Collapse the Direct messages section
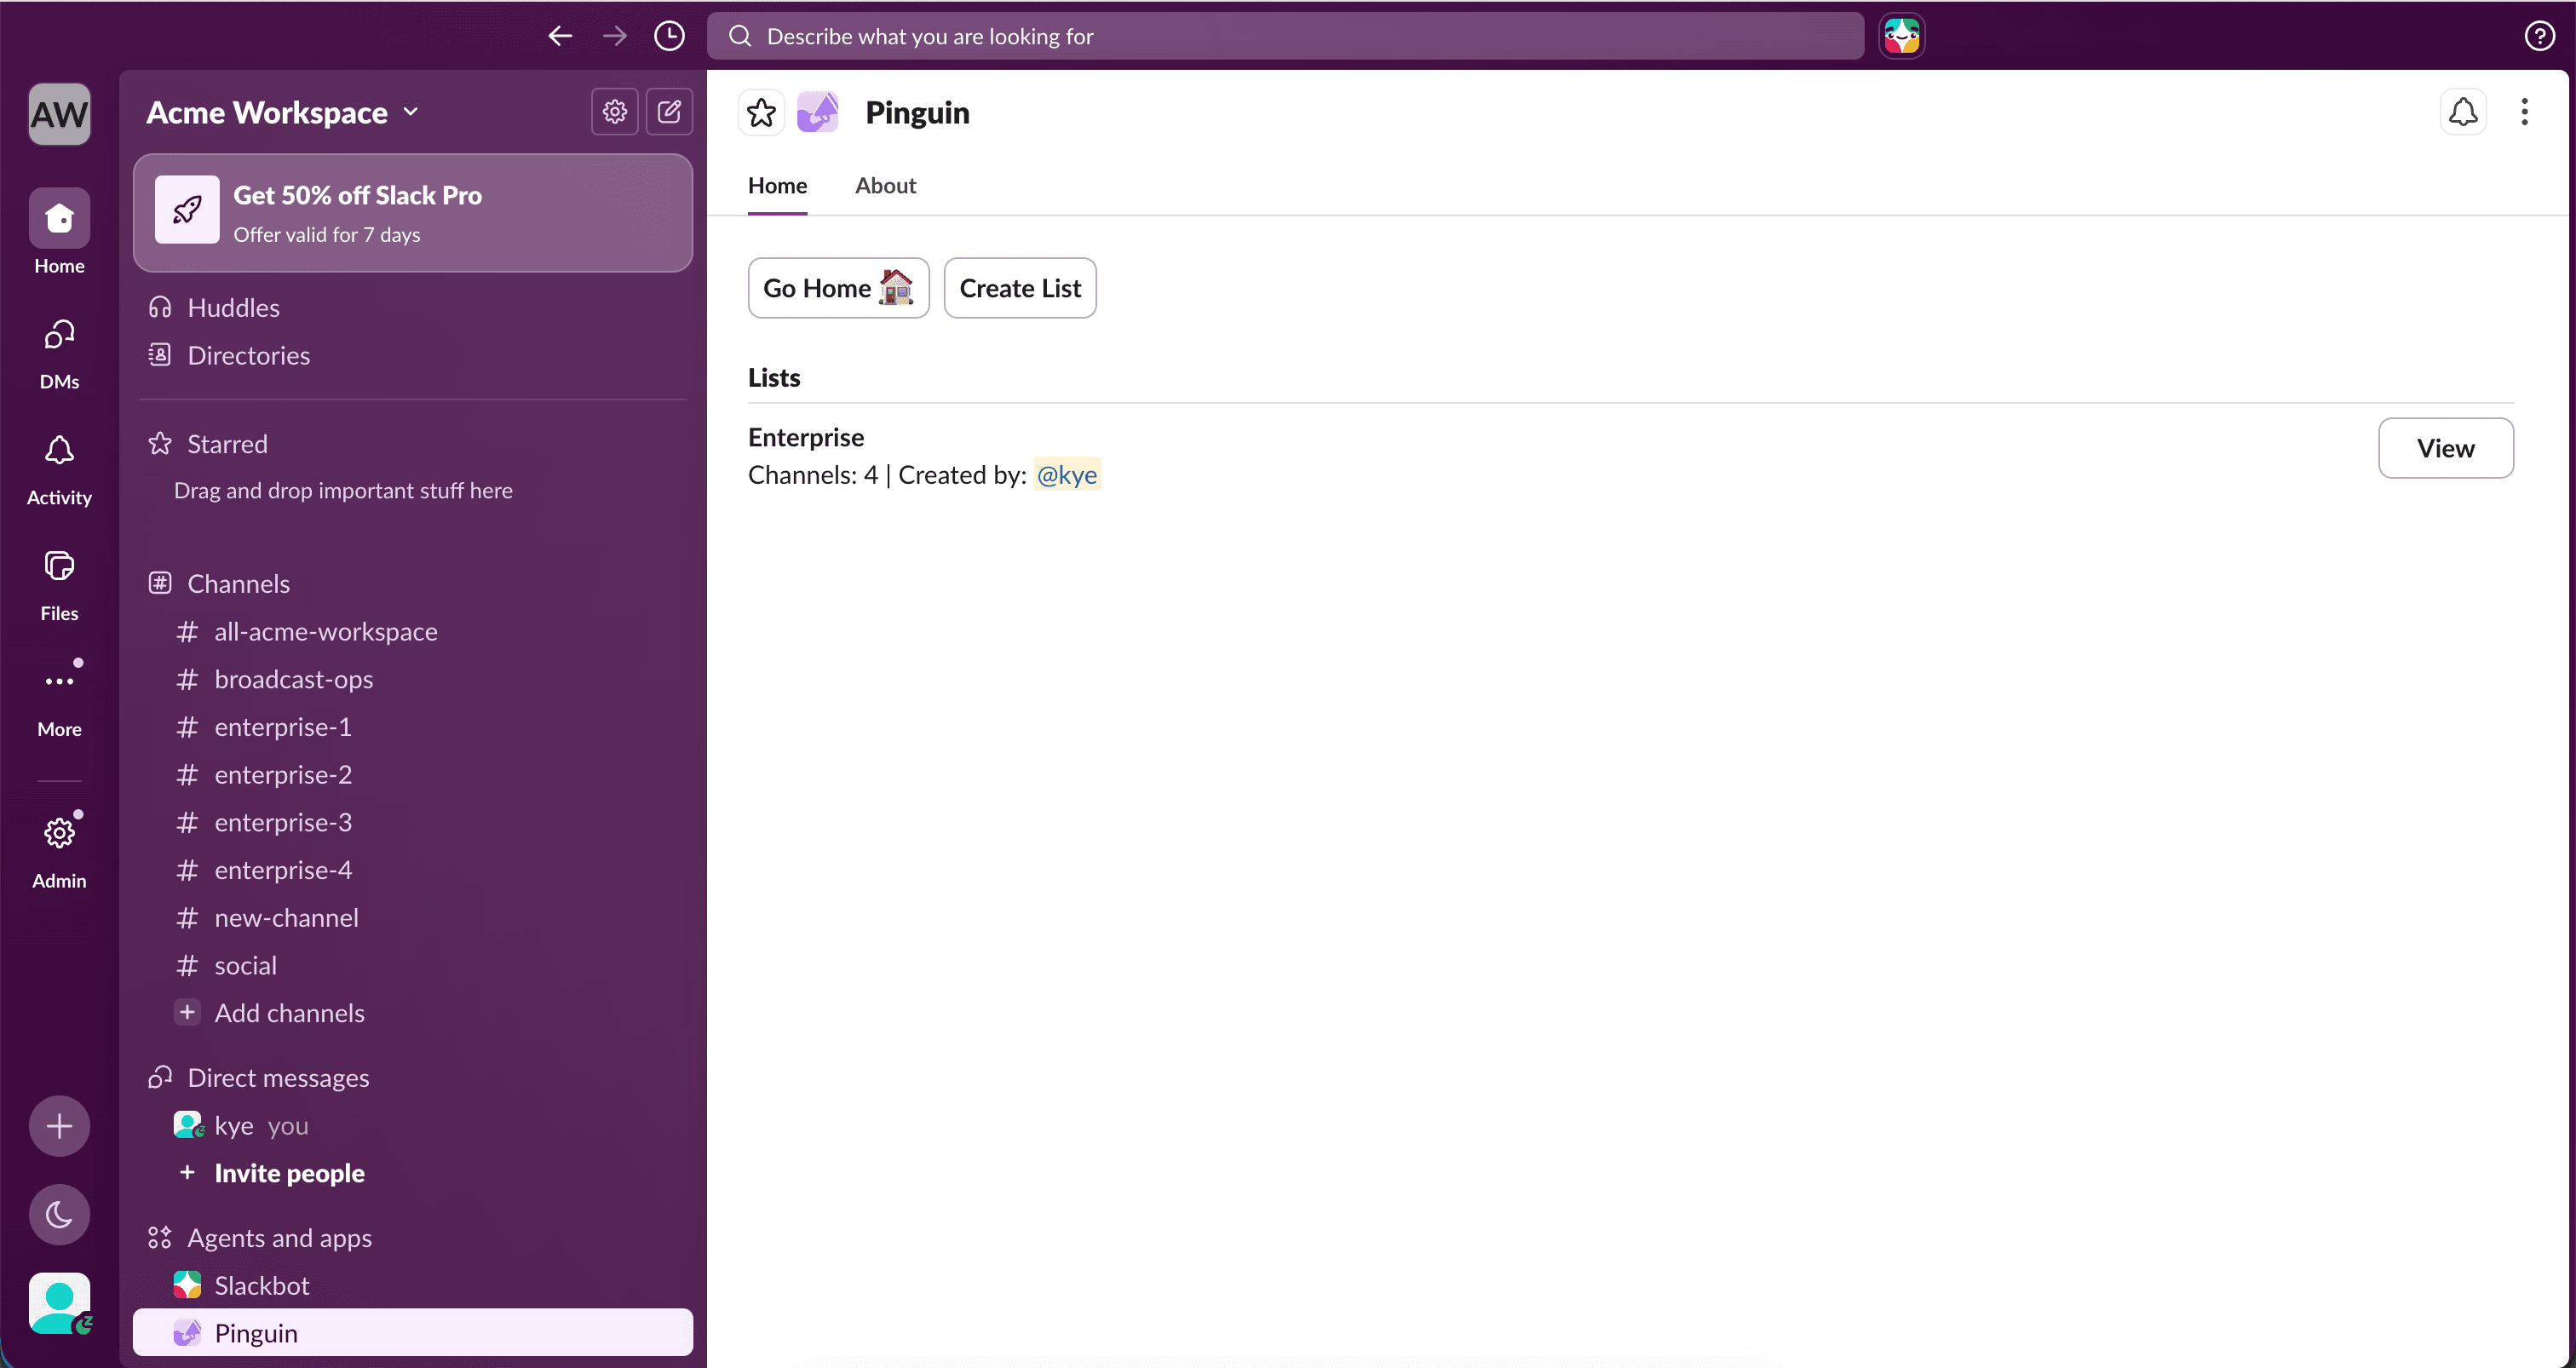This screenshot has width=2576, height=1368. pos(278,1078)
